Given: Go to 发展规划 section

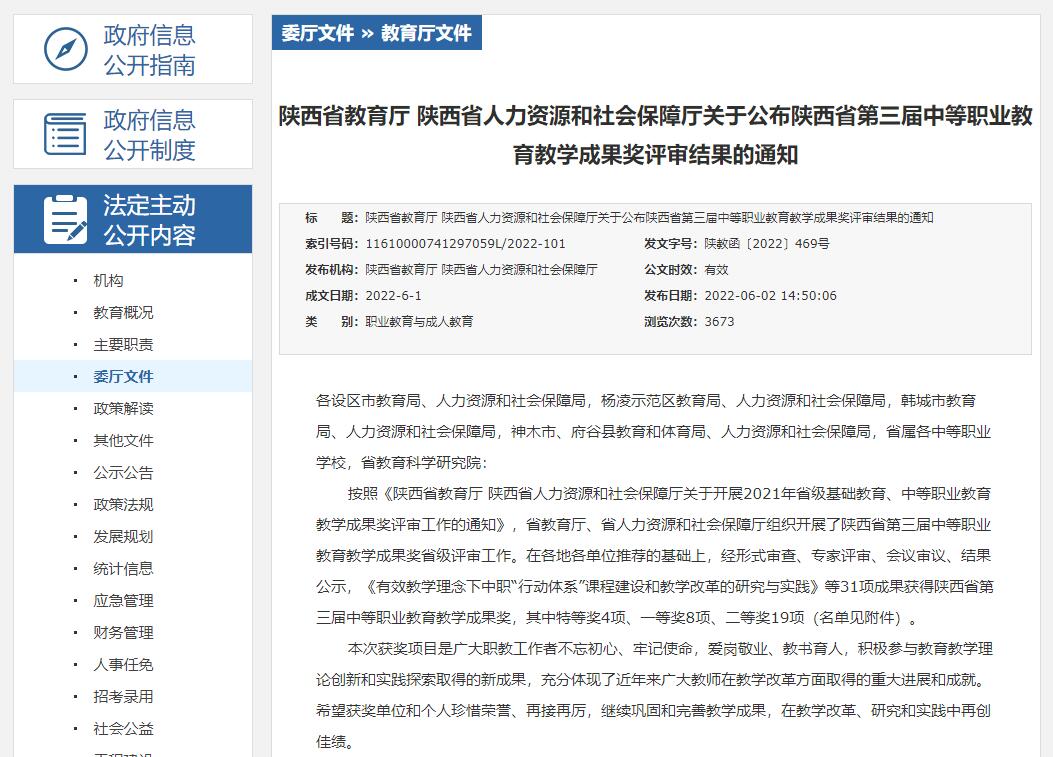Looking at the screenshot, I should coord(124,537).
